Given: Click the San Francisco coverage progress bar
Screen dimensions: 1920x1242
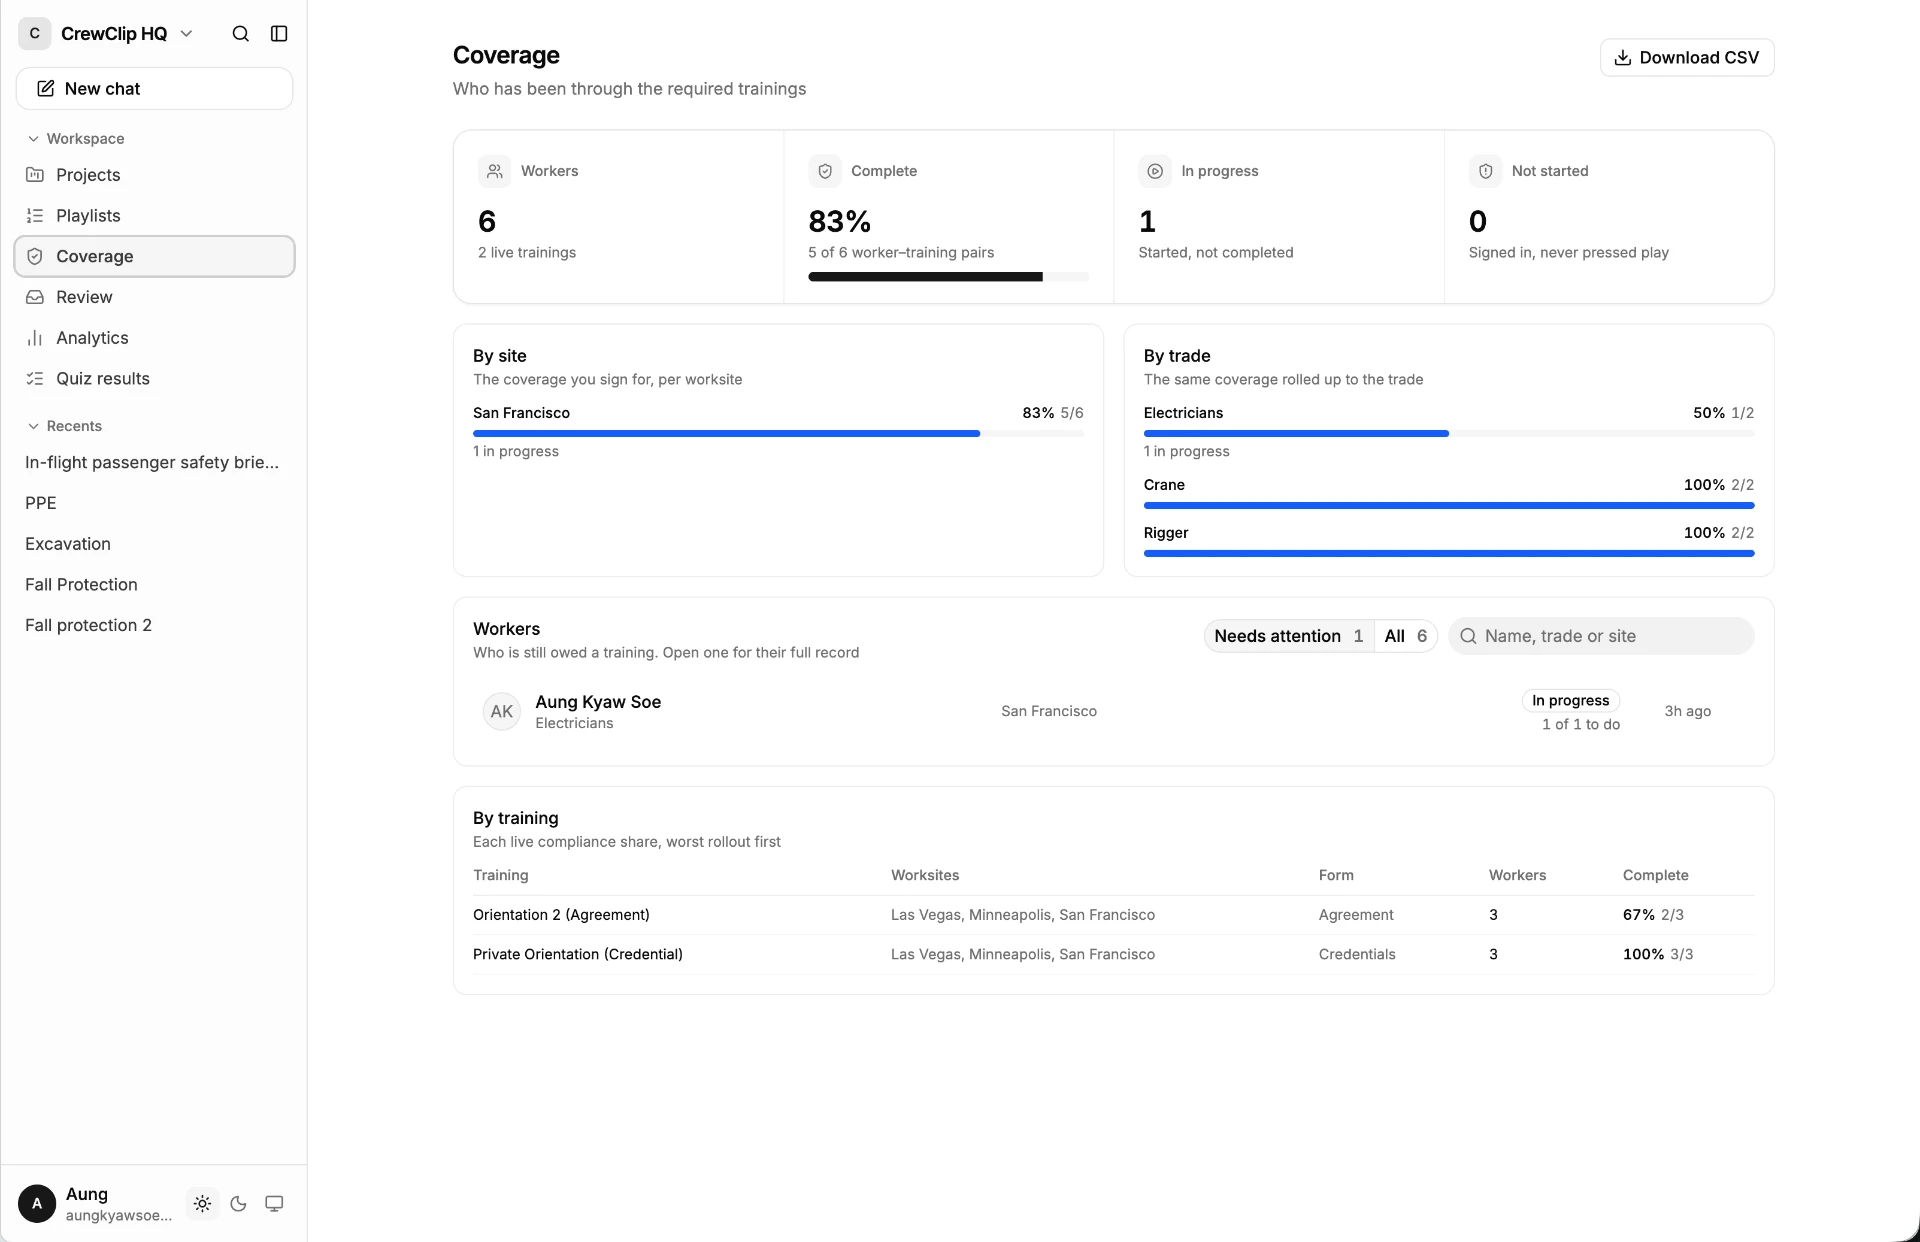Looking at the screenshot, I should [x=778, y=434].
